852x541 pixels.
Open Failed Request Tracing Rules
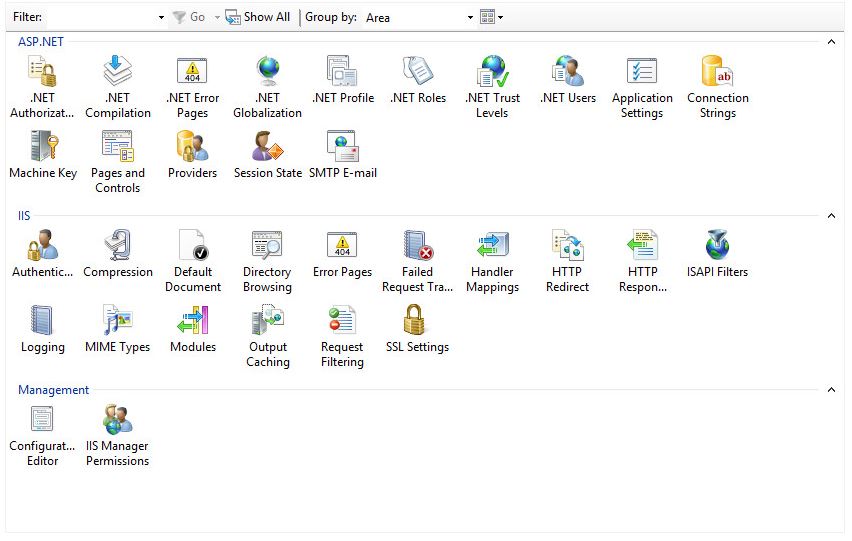(417, 261)
